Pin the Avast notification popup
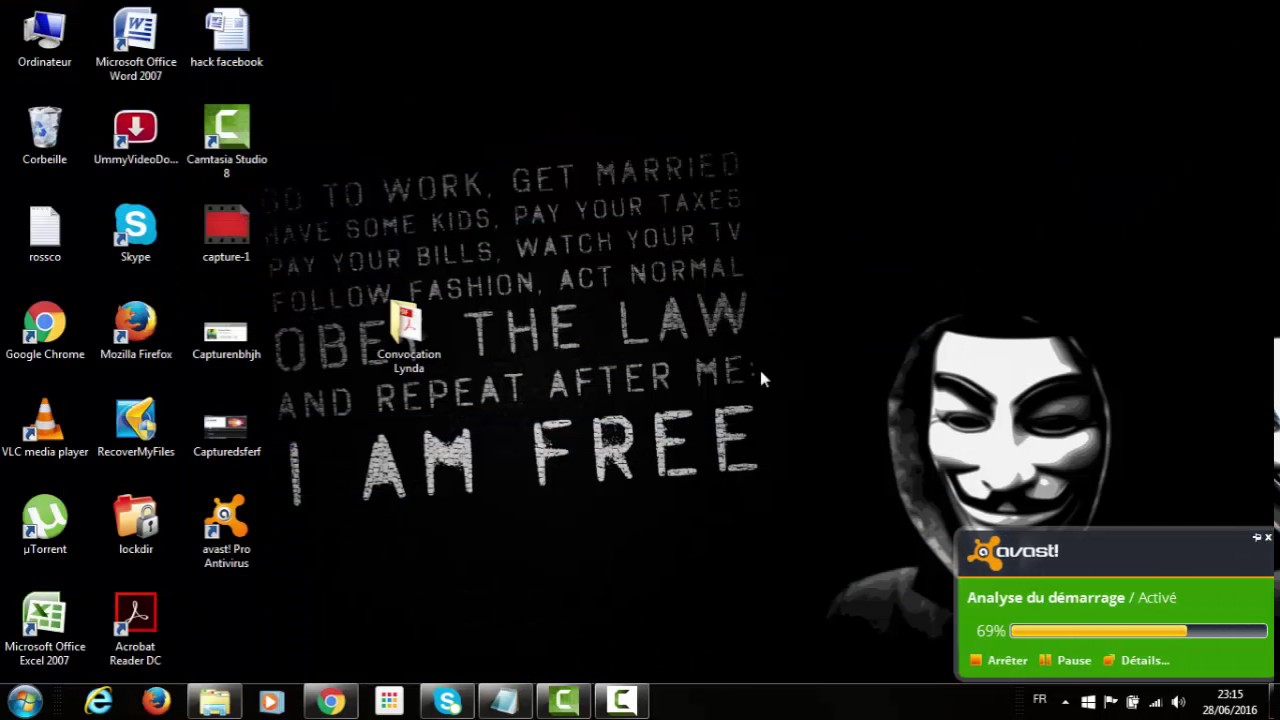Screen dimensions: 1280x720 coord(1256,537)
